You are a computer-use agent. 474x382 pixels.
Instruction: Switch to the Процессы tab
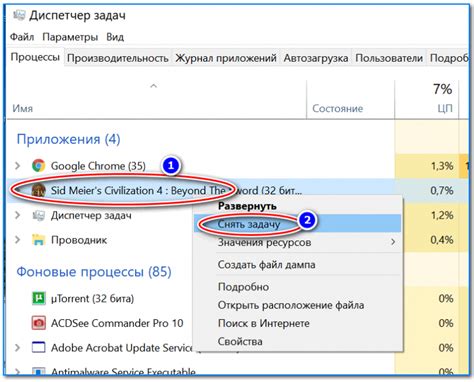(35, 57)
